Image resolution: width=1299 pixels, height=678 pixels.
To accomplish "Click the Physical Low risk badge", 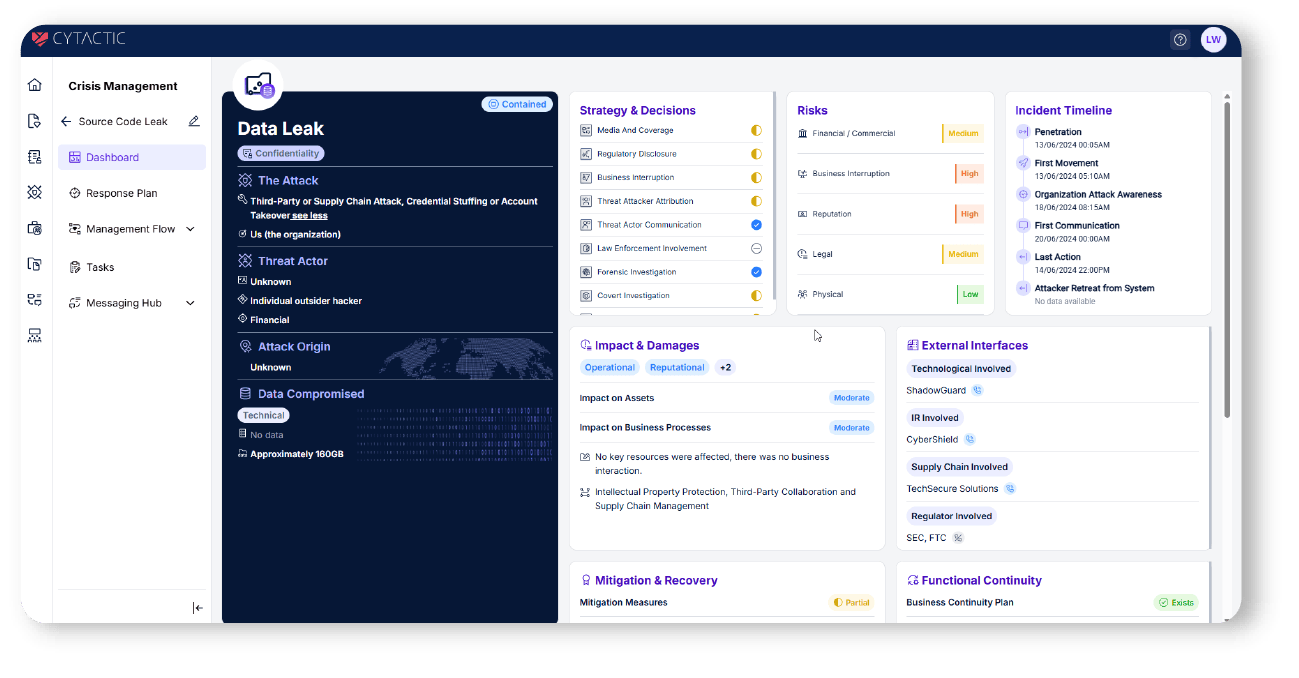I will click(970, 294).
